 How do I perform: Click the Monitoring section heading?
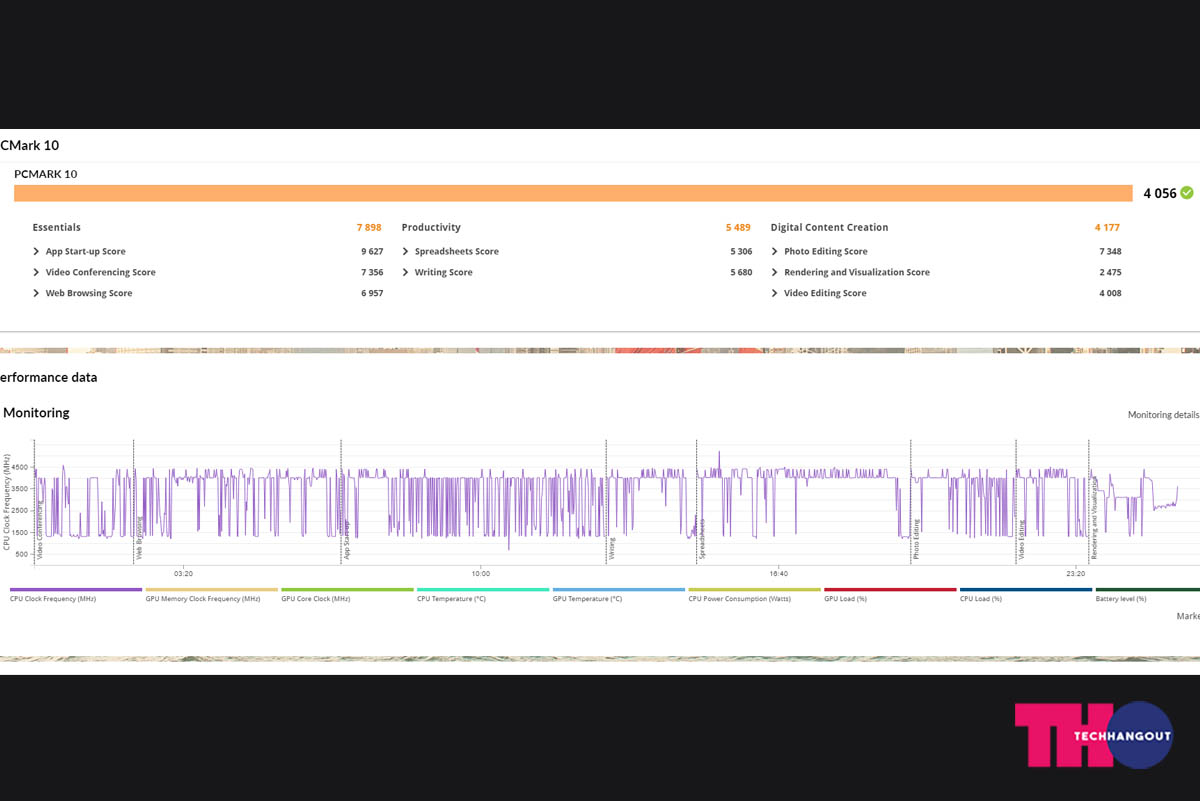[x=36, y=412]
